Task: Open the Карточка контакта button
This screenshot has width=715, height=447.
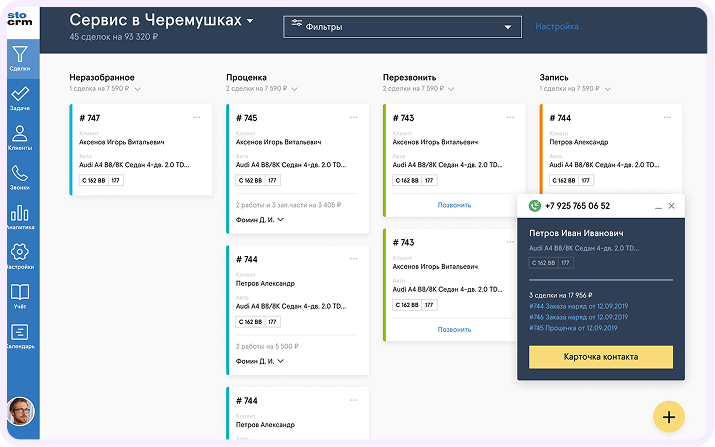Action: coord(601,357)
